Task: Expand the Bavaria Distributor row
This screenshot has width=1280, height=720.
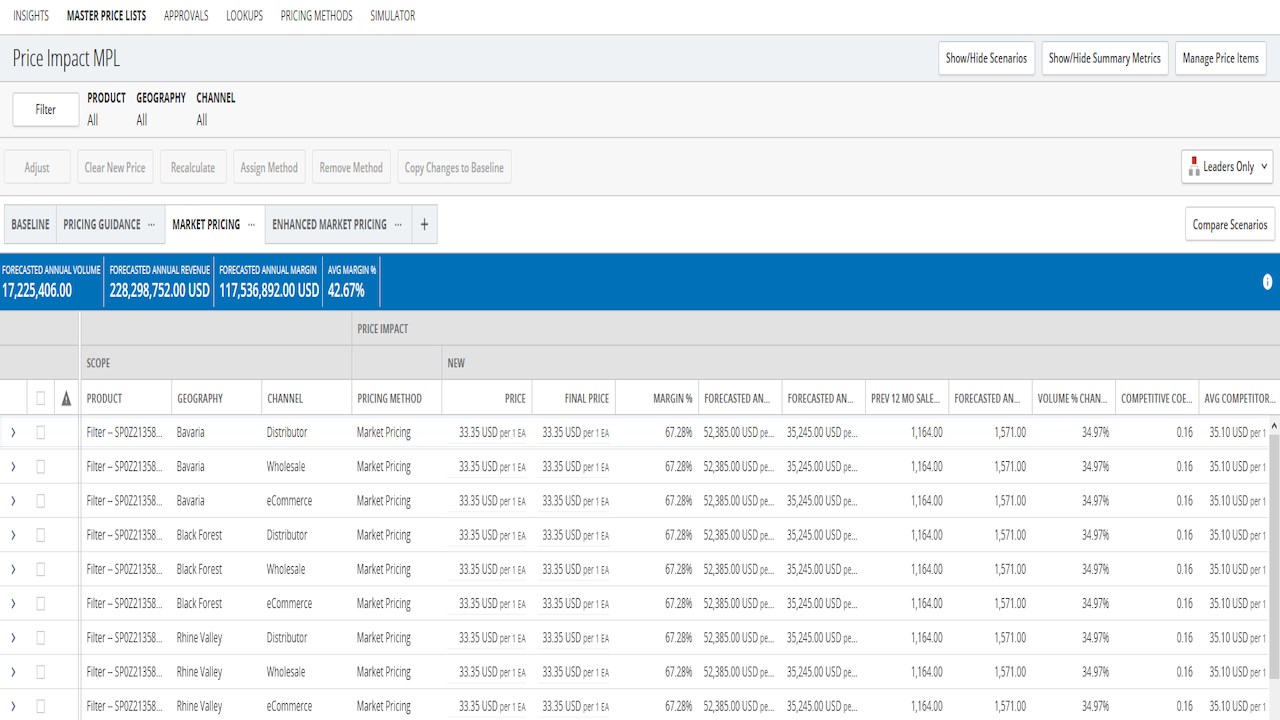Action: pos(13,433)
